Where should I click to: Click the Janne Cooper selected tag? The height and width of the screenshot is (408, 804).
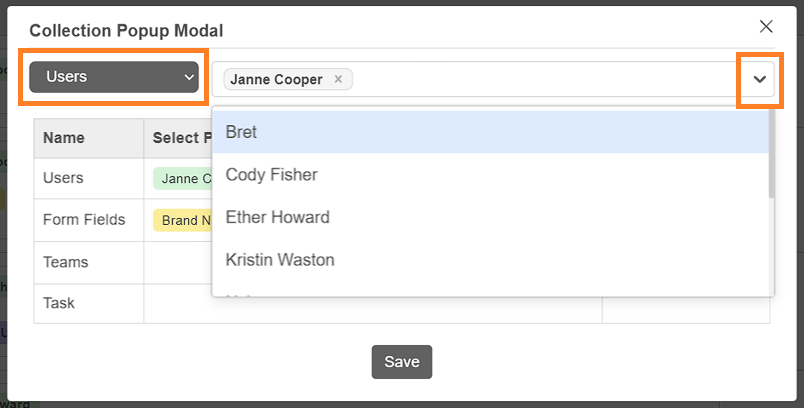(x=276, y=79)
